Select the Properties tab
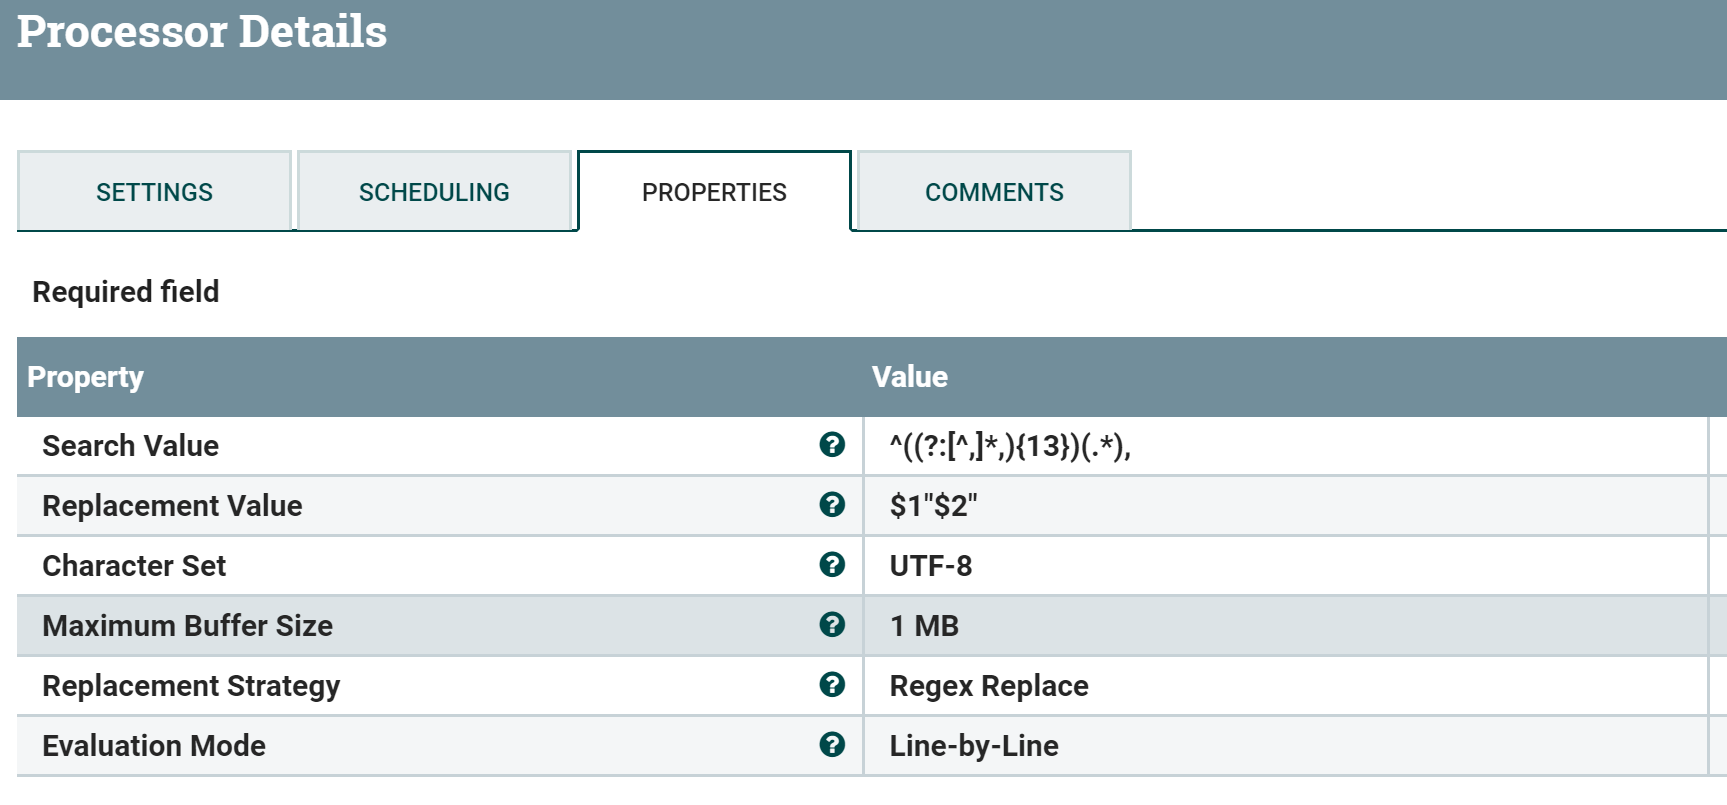 pos(714,192)
